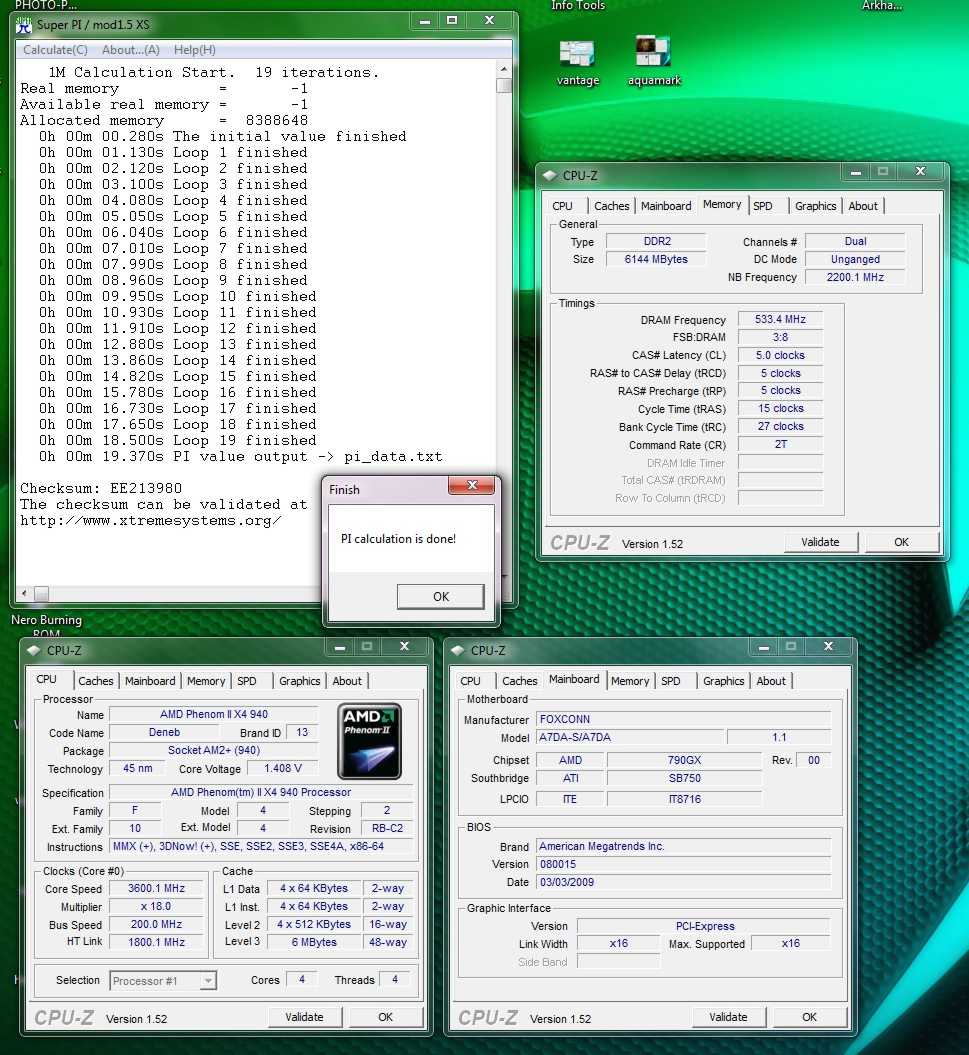Click the 'http://www.xtremesystems.org/' text

coord(151,521)
